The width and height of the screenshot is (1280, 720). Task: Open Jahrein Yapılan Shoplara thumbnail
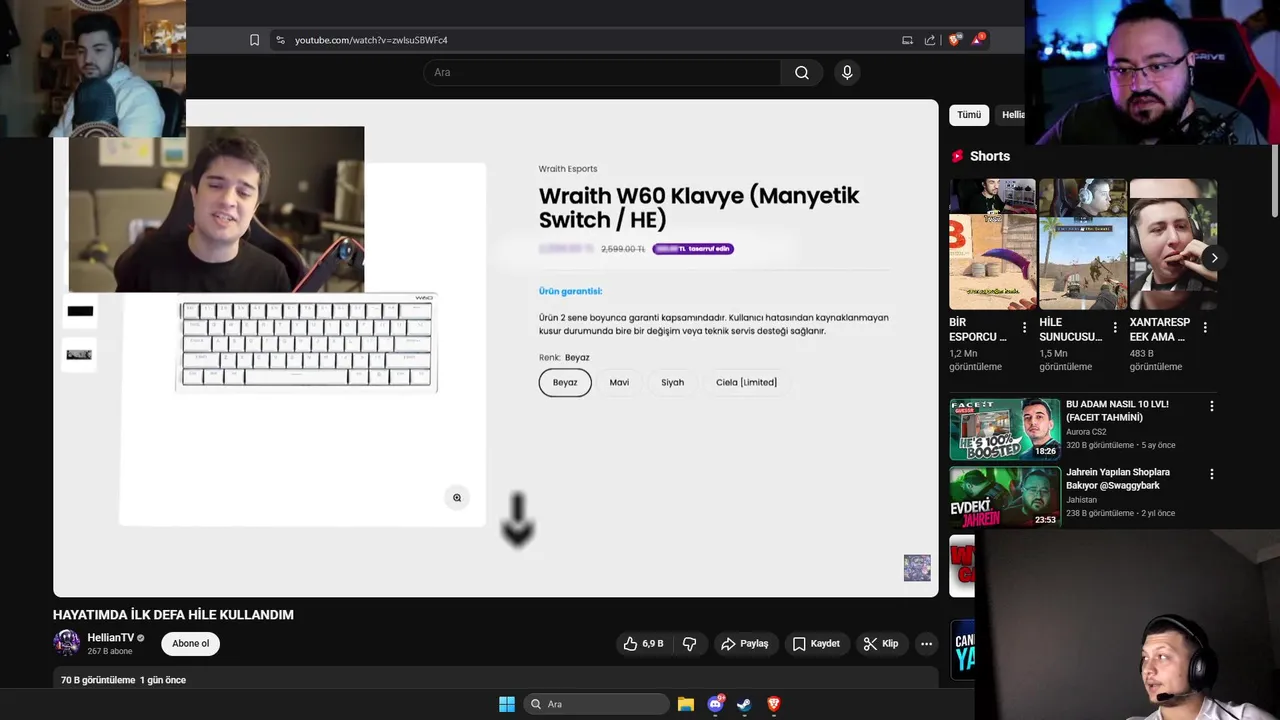[x=1005, y=497]
